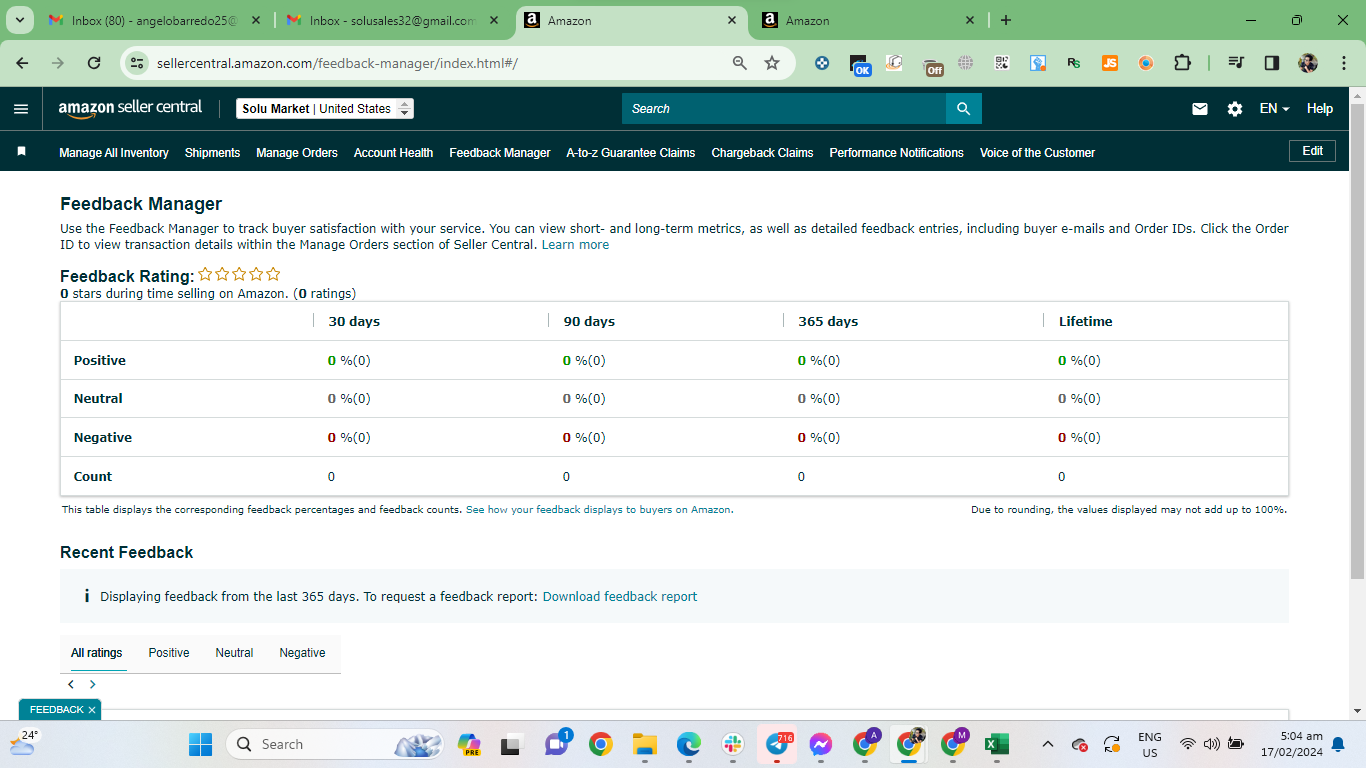
Task: Go to the previous feedback page arrow
Action: tap(71, 685)
